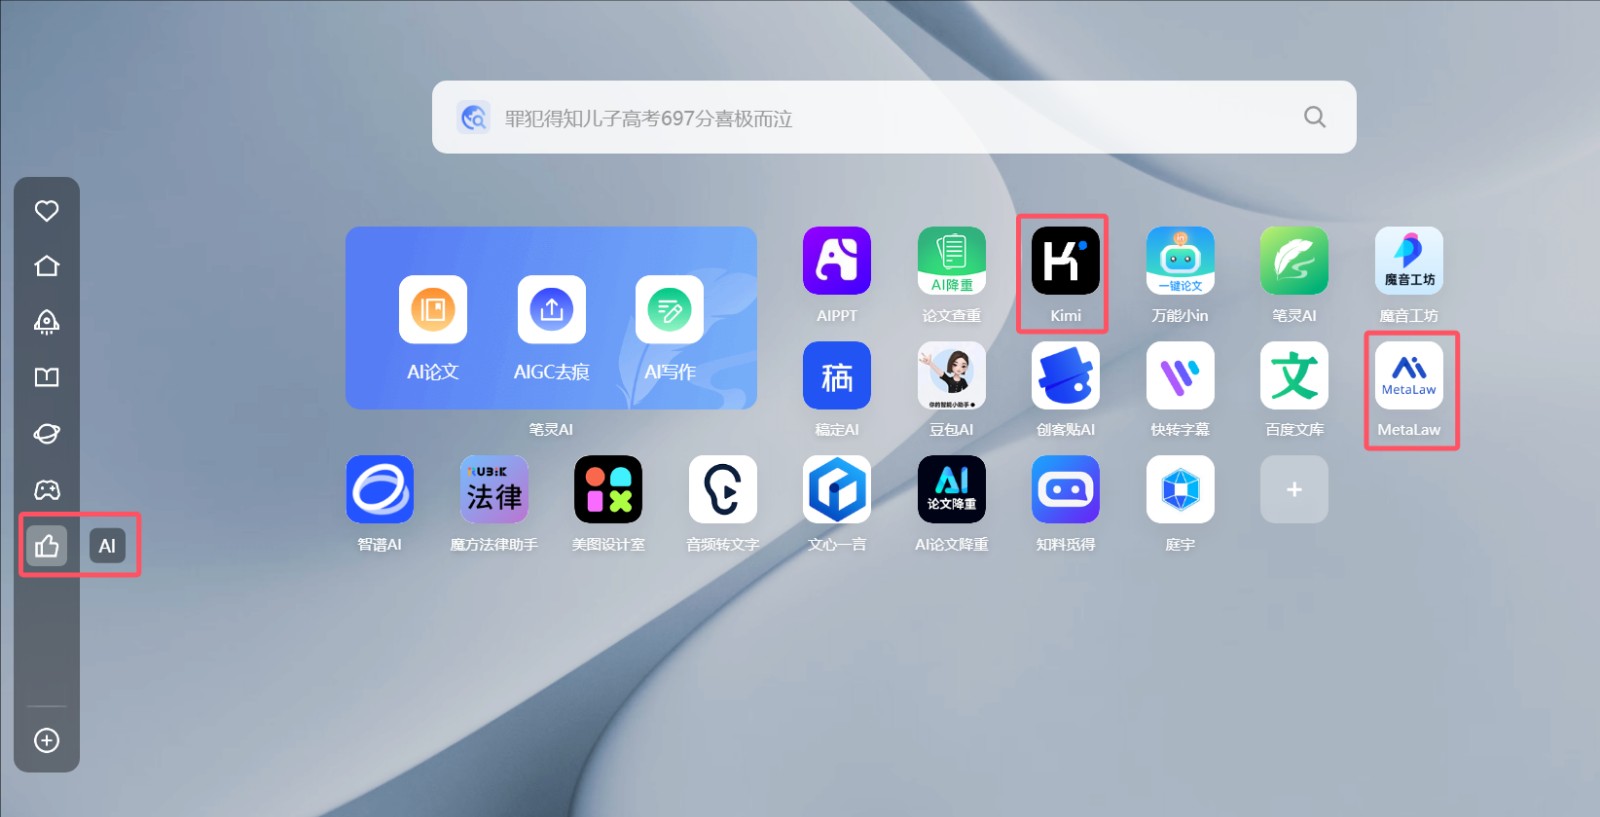Open the 万能小in app icon
Screen dimensions: 1600x817
[1180, 261]
